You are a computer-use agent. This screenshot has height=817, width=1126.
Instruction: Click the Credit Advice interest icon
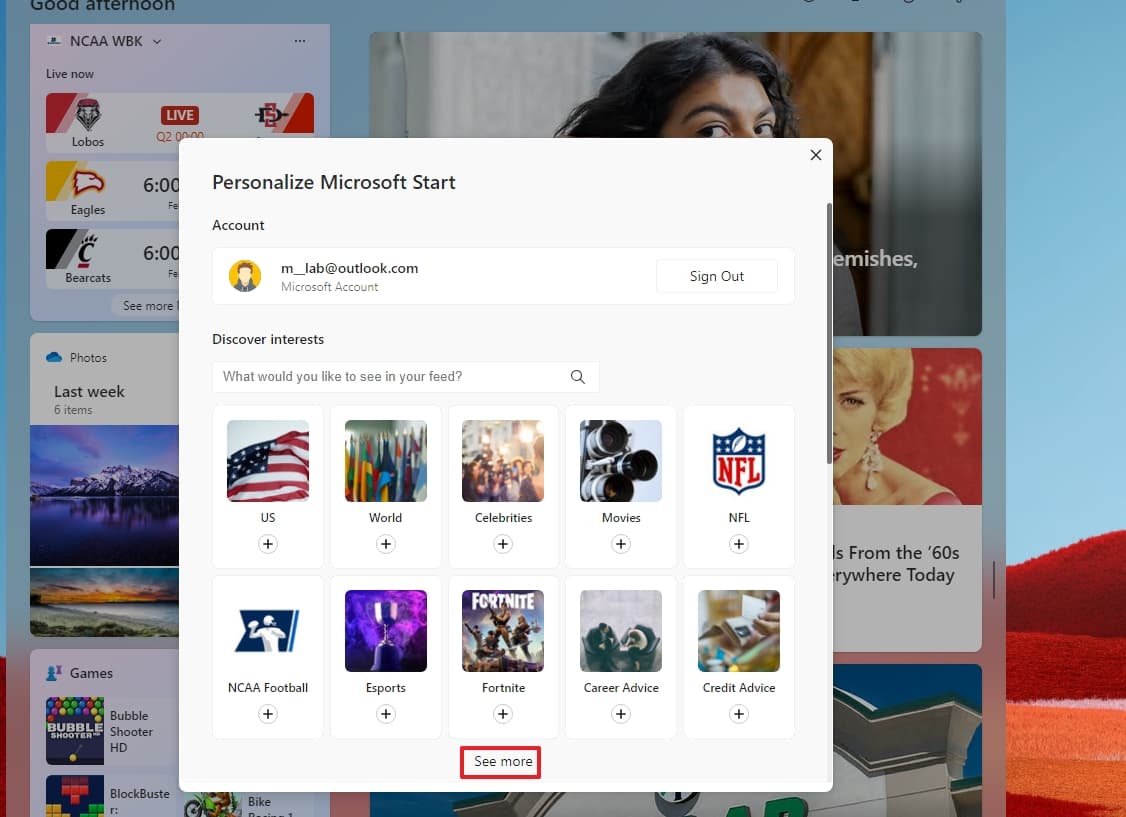point(738,630)
